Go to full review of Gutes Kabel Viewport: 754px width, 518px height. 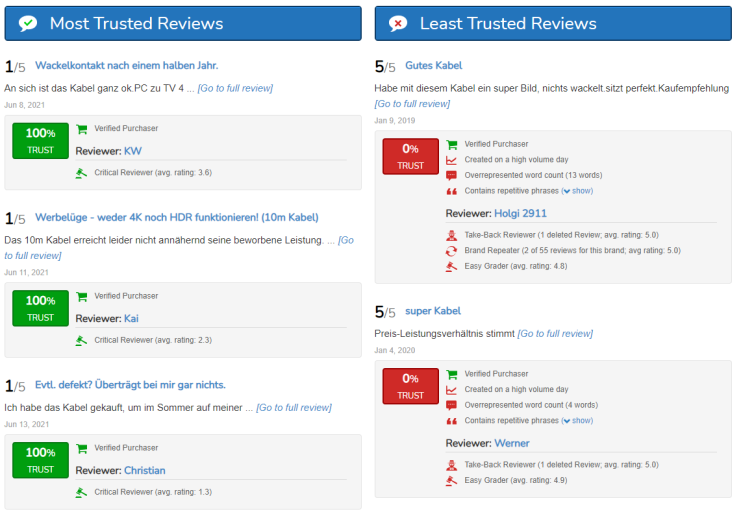click(x=412, y=104)
